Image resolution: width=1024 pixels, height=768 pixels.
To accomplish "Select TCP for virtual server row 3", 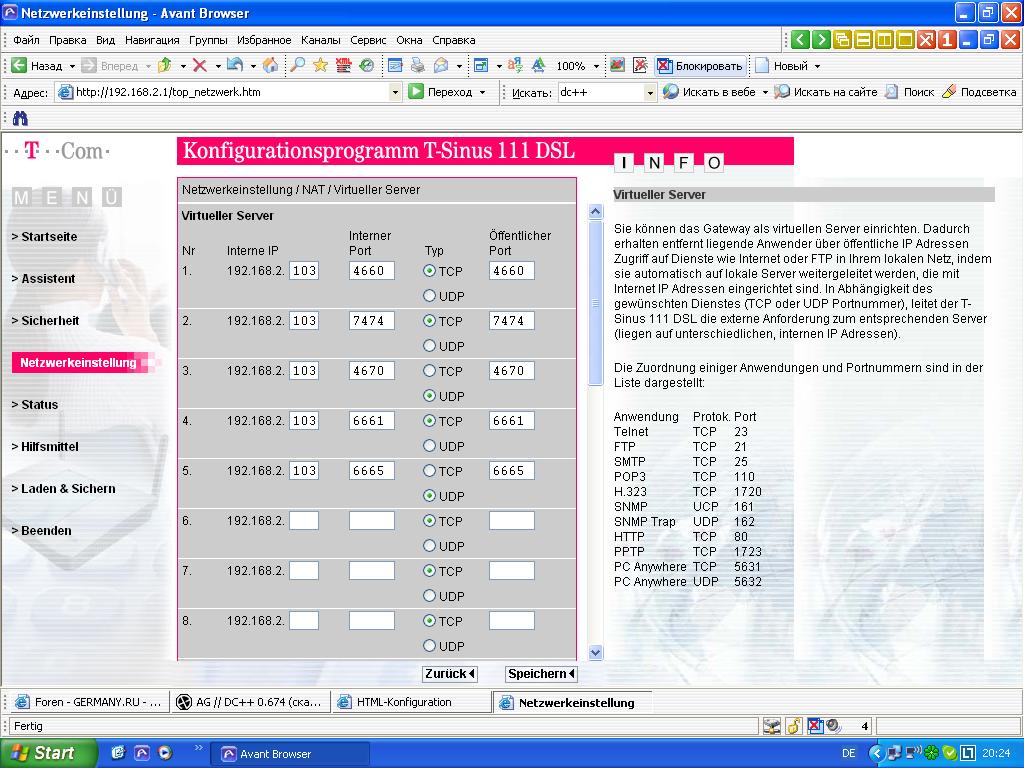I will [x=429, y=371].
